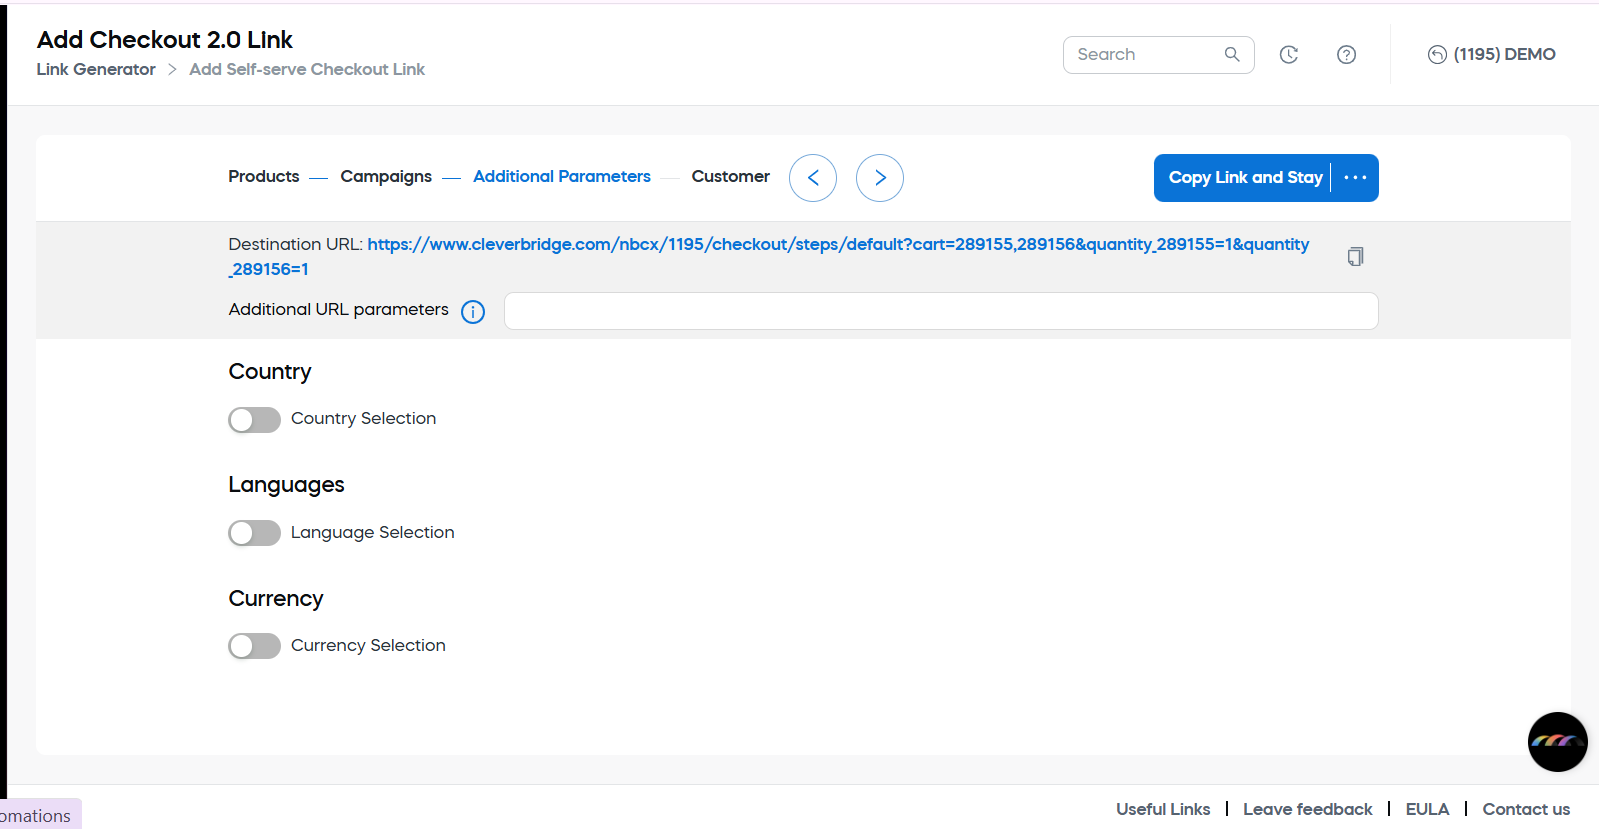
Task: Switch to the Campaigns step
Action: 386,177
